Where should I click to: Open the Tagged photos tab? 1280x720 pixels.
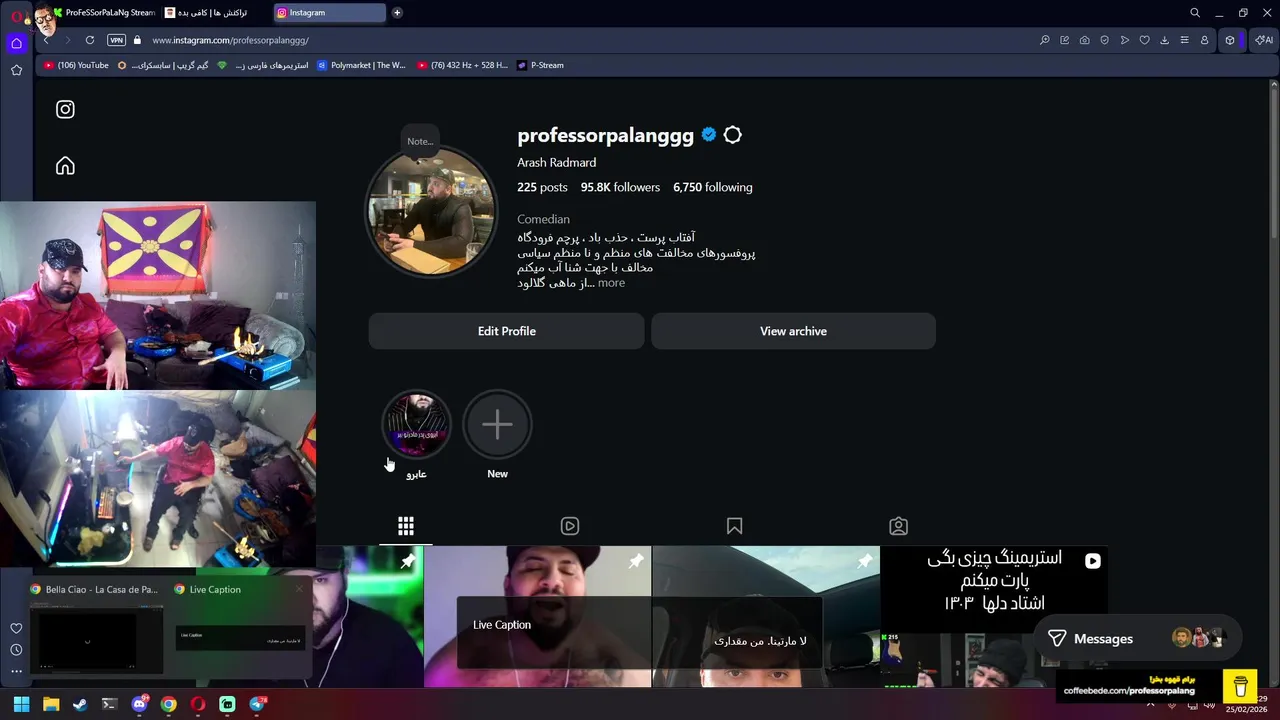point(898,526)
